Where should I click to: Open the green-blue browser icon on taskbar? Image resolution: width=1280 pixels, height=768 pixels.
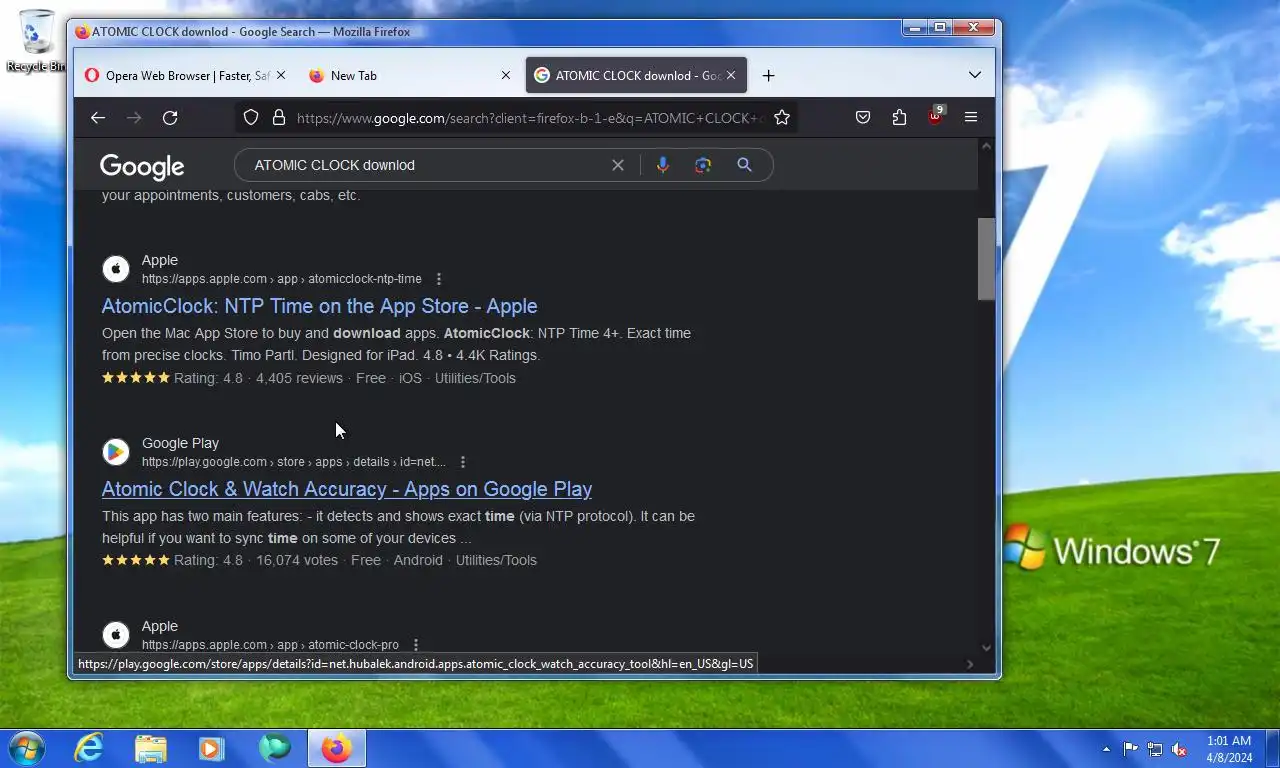pos(274,748)
